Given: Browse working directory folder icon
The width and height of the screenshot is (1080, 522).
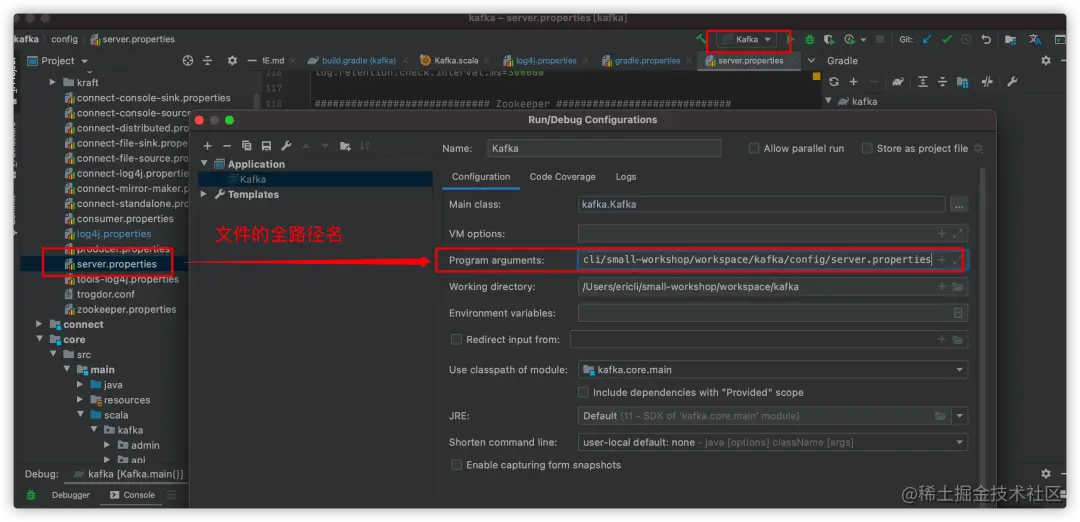Looking at the screenshot, I should [x=957, y=286].
